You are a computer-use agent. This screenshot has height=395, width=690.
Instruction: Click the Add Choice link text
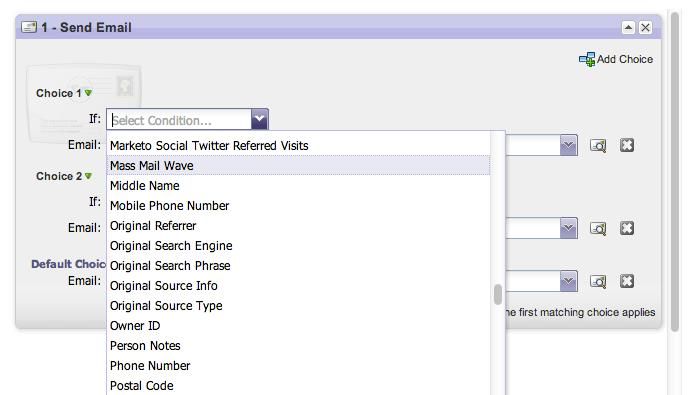click(625, 59)
